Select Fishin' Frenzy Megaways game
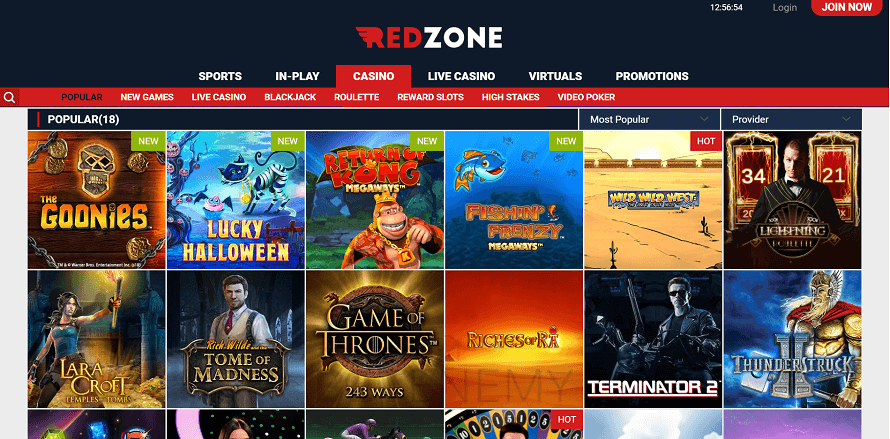 514,200
